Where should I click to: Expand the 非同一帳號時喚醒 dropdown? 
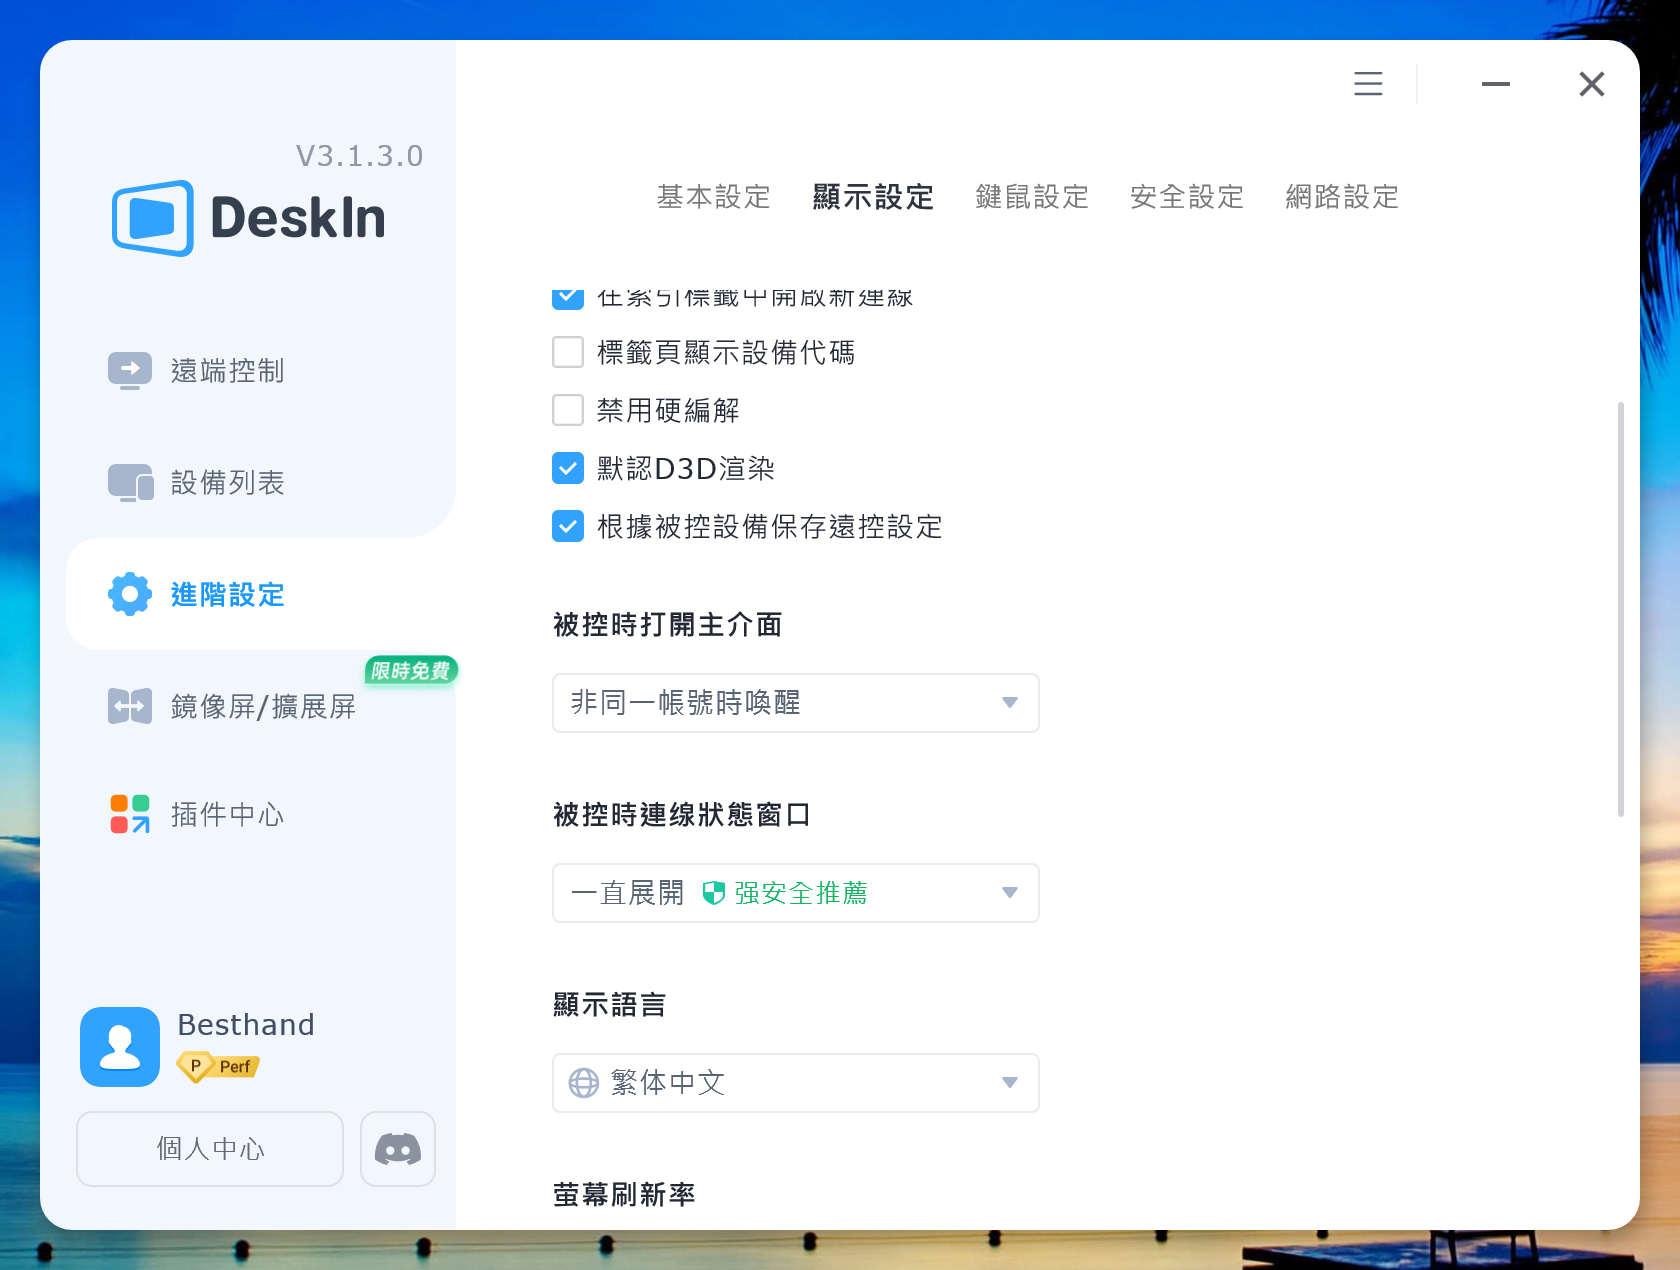pos(795,703)
